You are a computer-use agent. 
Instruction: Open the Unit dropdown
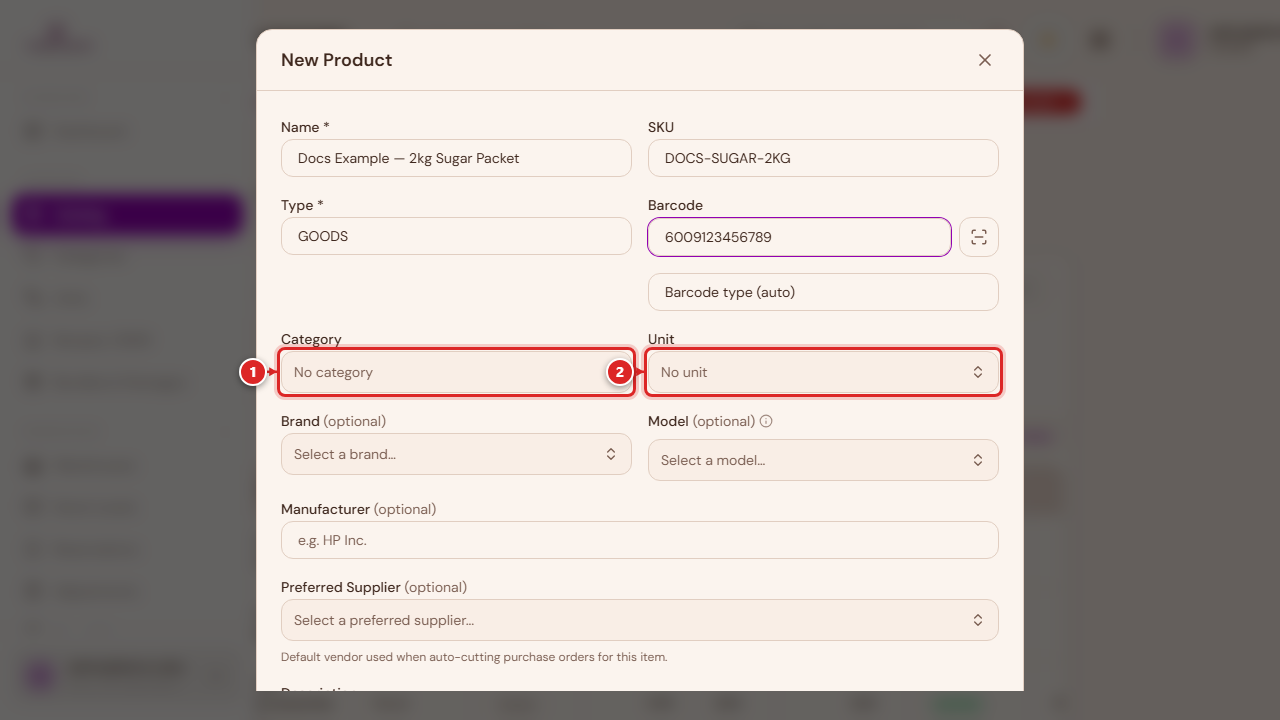(x=823, y=372)
